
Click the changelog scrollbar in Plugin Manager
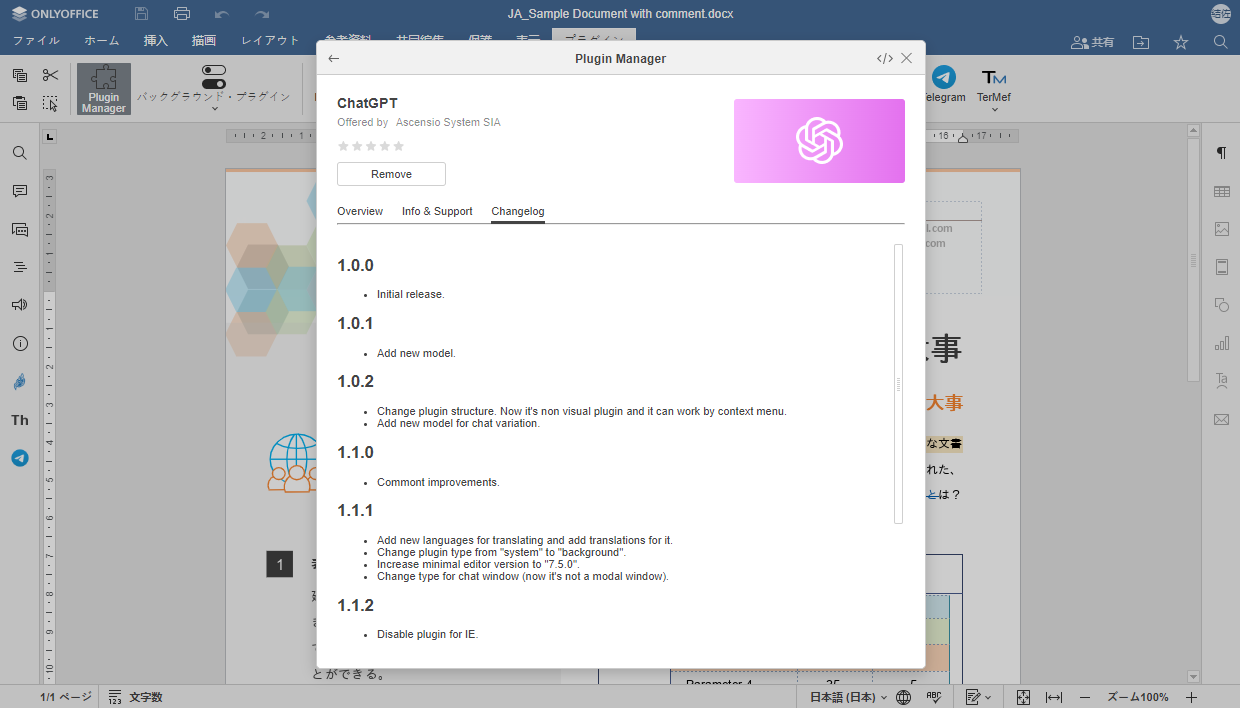pyautogui.click(x=898, y=384)
